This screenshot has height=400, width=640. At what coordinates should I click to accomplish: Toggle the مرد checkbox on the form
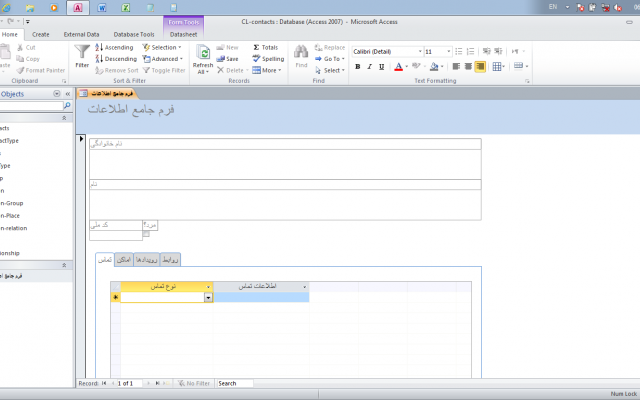tap(146, 234)
